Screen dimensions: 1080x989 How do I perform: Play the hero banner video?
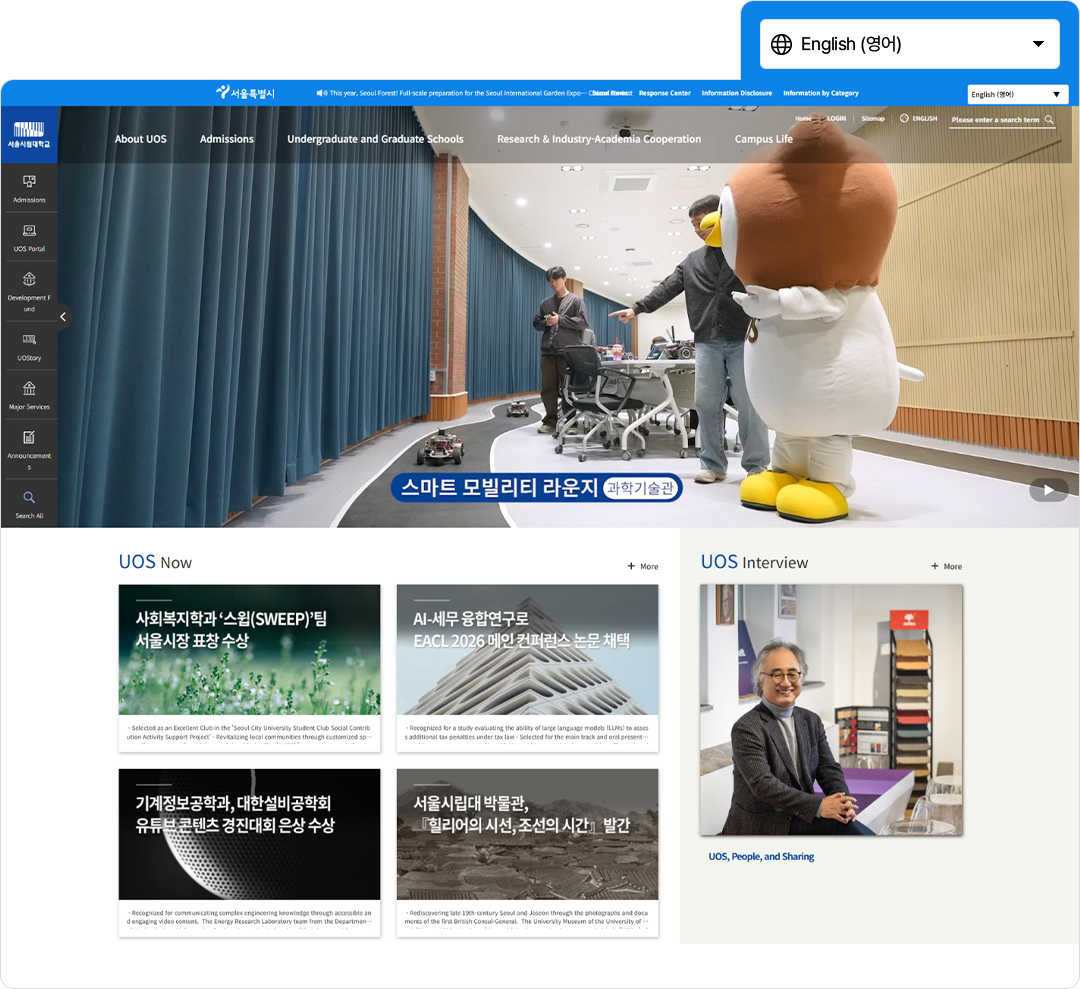coord(1049,490)
